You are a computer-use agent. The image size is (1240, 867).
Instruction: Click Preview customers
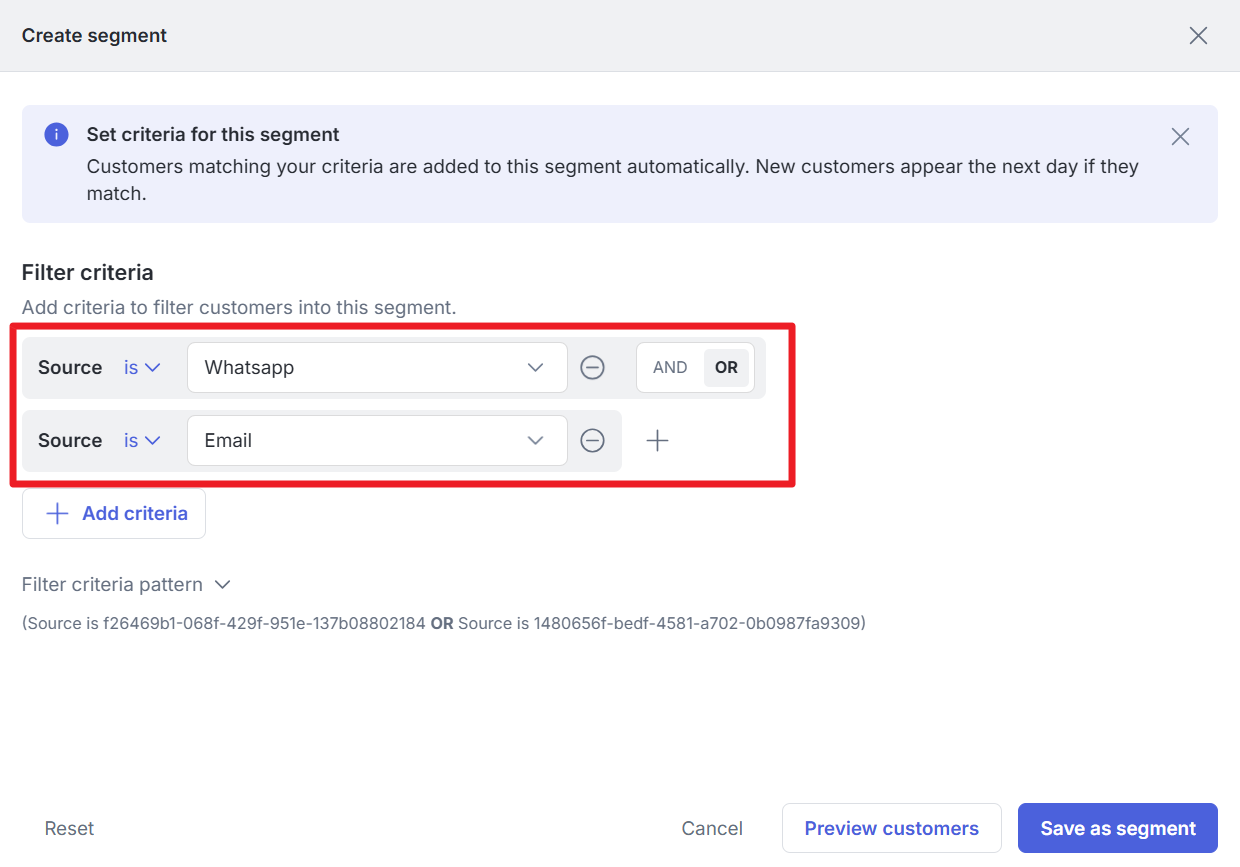pos(891,828)
